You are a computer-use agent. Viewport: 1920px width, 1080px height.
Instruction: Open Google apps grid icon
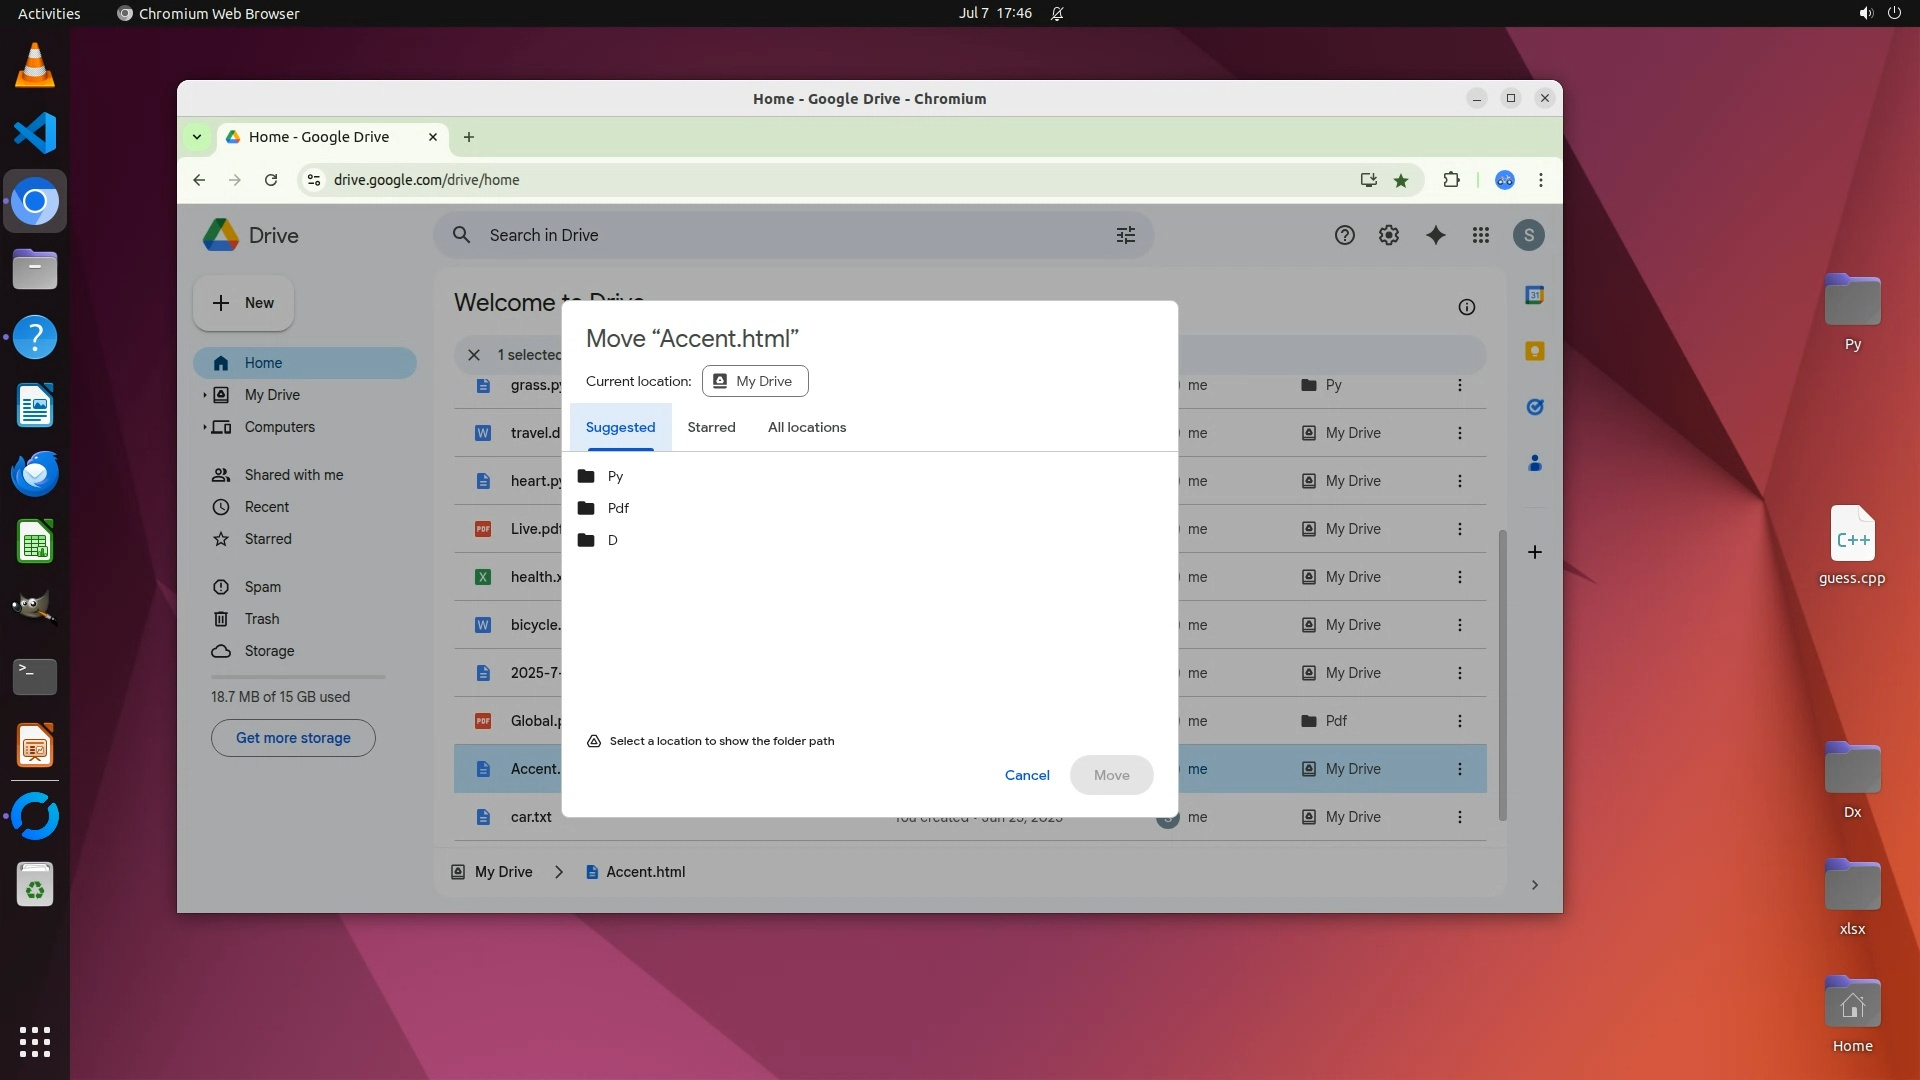click(x=1481, y=235)
